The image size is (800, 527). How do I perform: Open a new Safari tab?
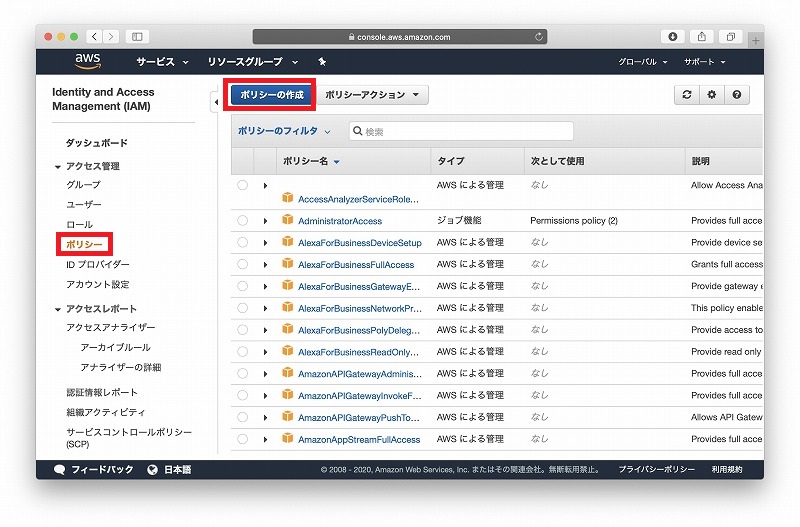point(756,40)
